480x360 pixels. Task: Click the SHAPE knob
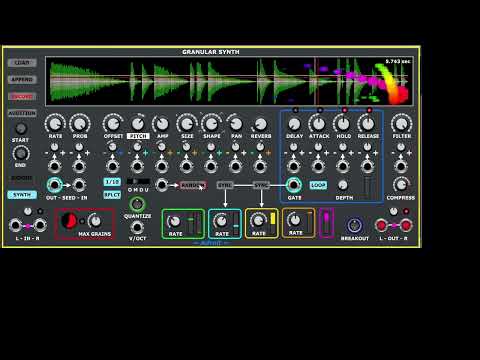[x=212, y=124]
